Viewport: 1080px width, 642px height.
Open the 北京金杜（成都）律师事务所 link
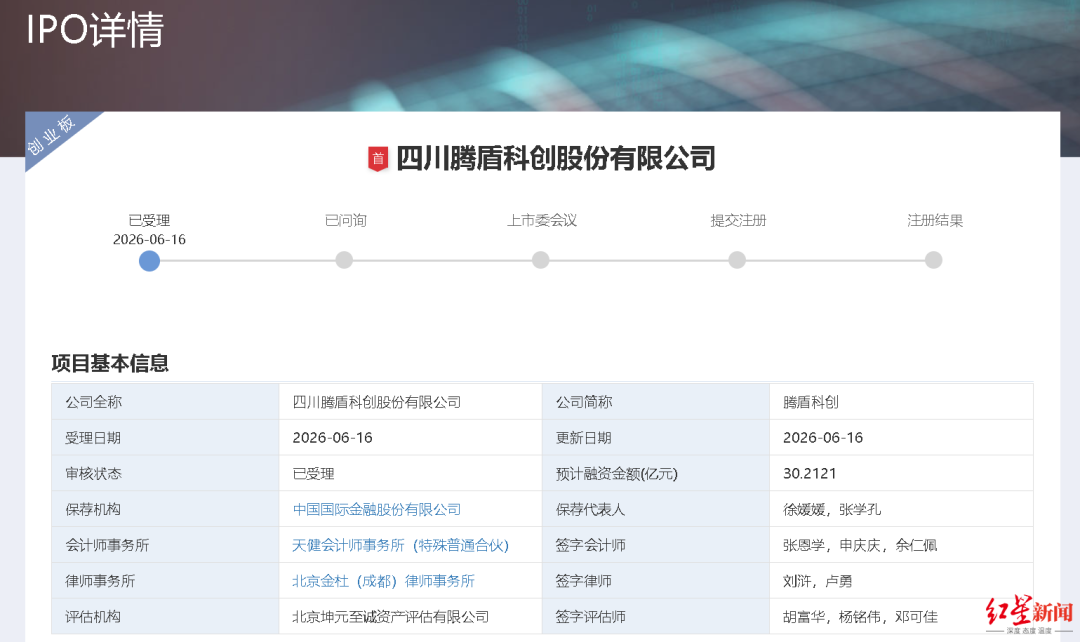[x=384, y=581]
